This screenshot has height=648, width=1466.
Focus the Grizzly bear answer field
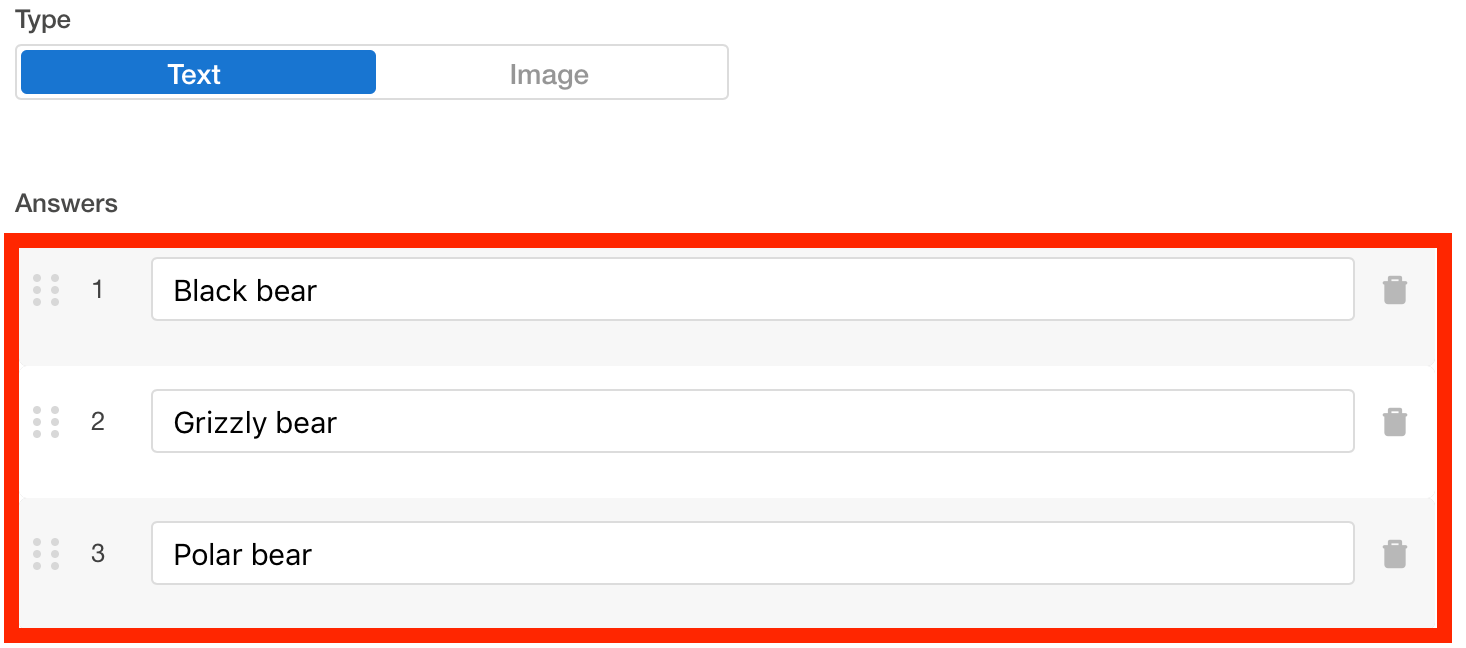pos(752,422)
